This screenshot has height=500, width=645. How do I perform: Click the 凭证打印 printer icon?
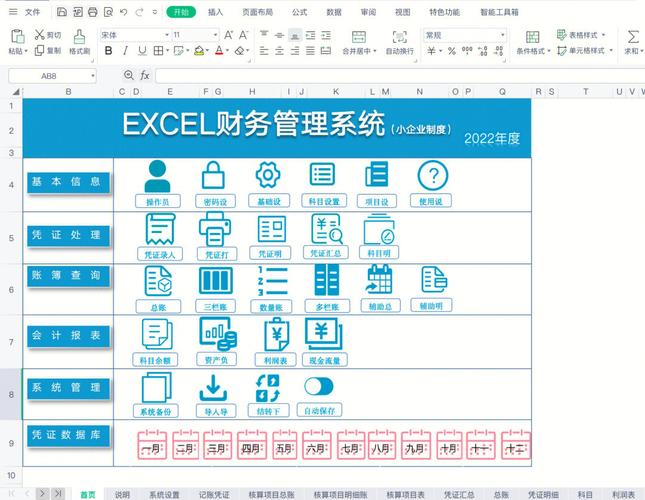click(x=215, y=229)
